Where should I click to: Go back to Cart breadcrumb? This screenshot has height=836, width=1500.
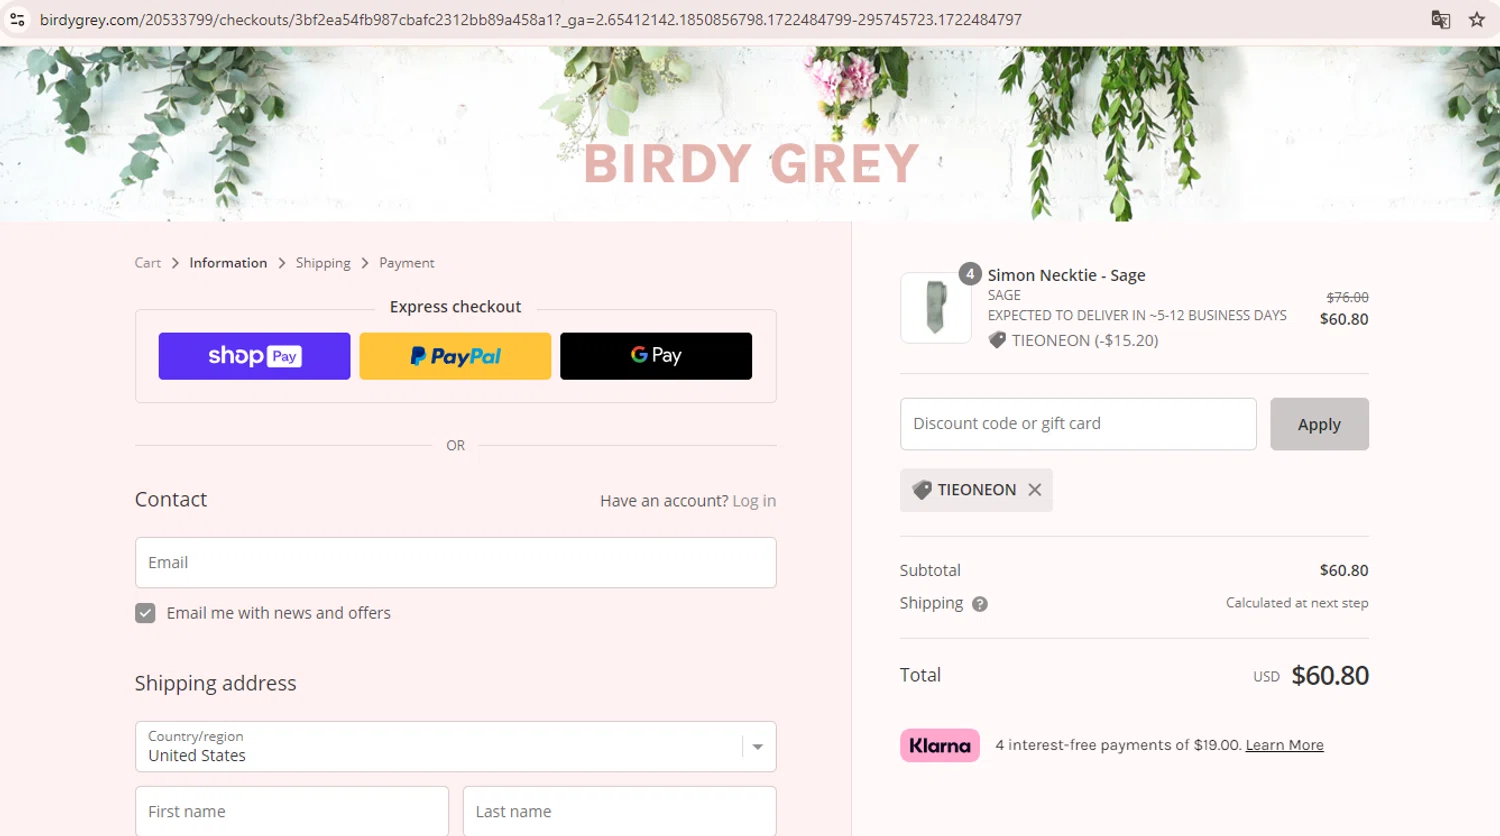(148, 263)
